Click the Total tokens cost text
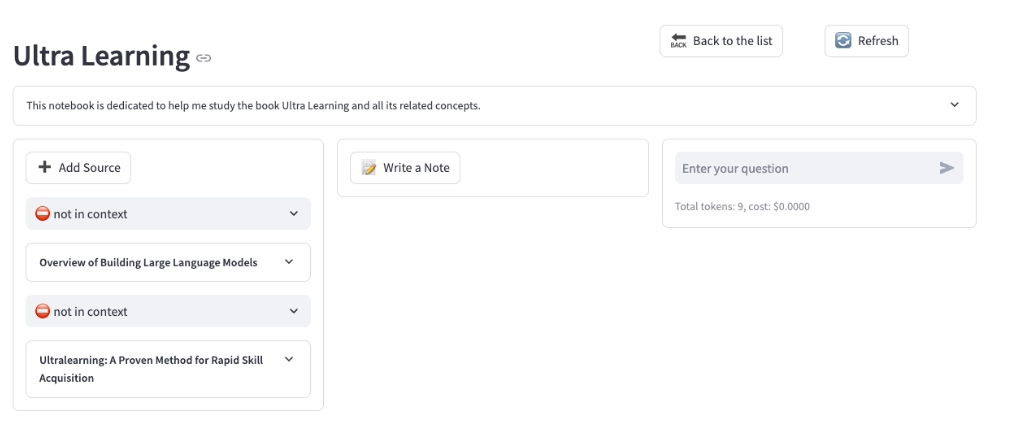 coord(742,207)
